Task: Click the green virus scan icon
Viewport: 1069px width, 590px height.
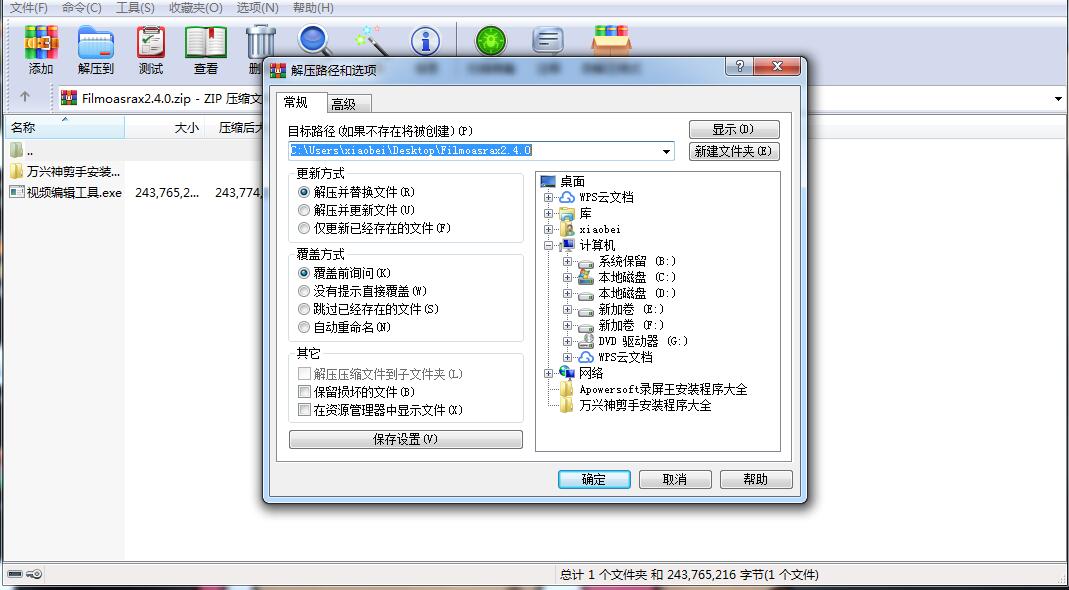Action: pos(490,41)
